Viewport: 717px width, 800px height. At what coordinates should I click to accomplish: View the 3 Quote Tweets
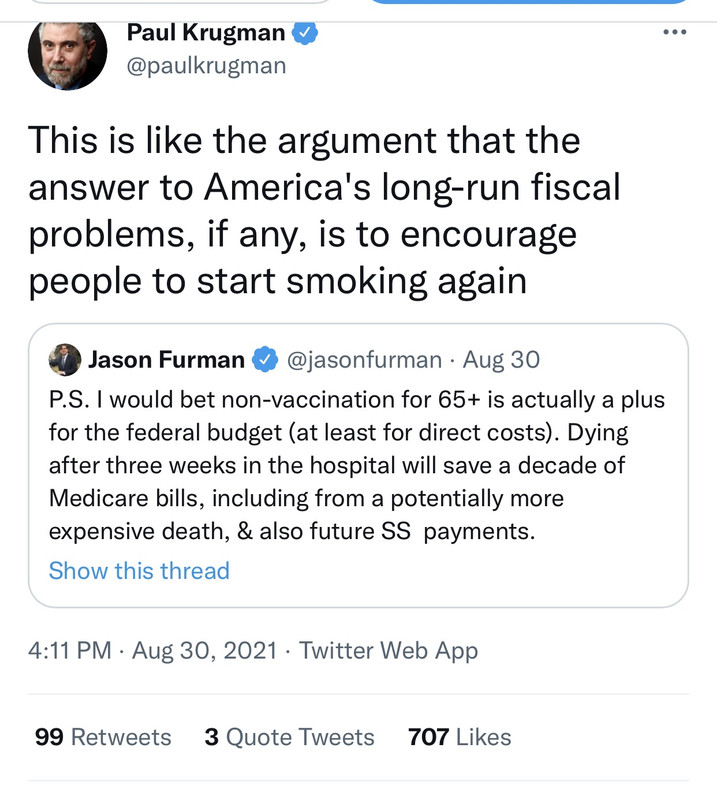point(289,737)
